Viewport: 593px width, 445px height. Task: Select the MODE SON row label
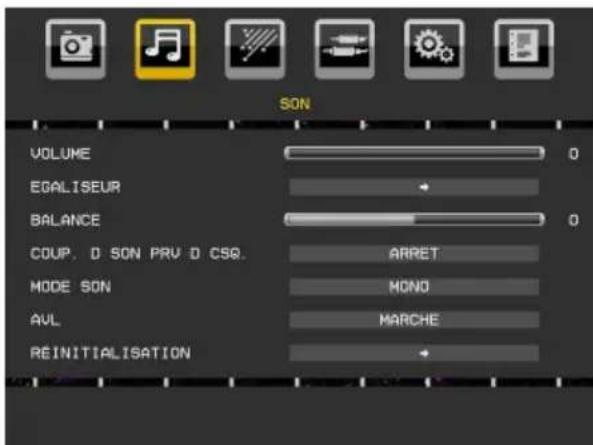[x=70, y=287]
